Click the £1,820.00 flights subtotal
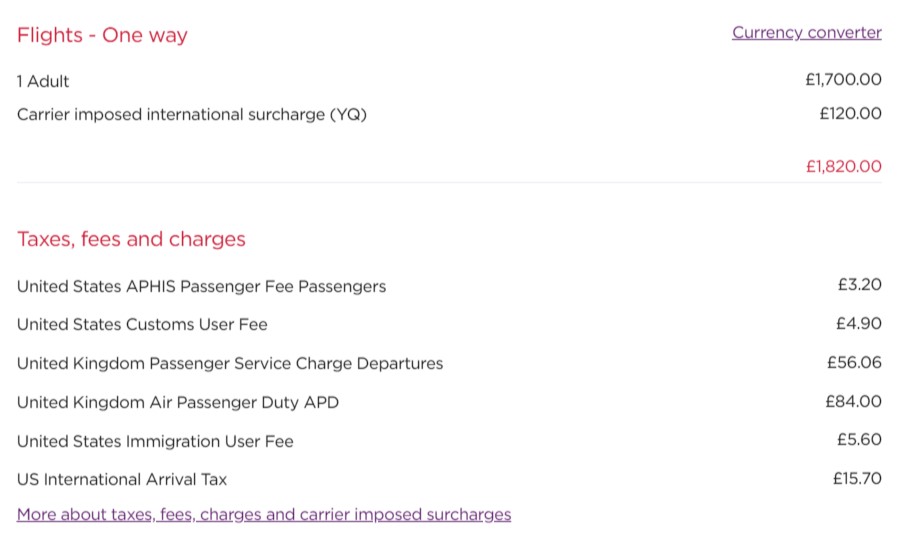Viewport: 902px width, 547px height. [843, 166]
